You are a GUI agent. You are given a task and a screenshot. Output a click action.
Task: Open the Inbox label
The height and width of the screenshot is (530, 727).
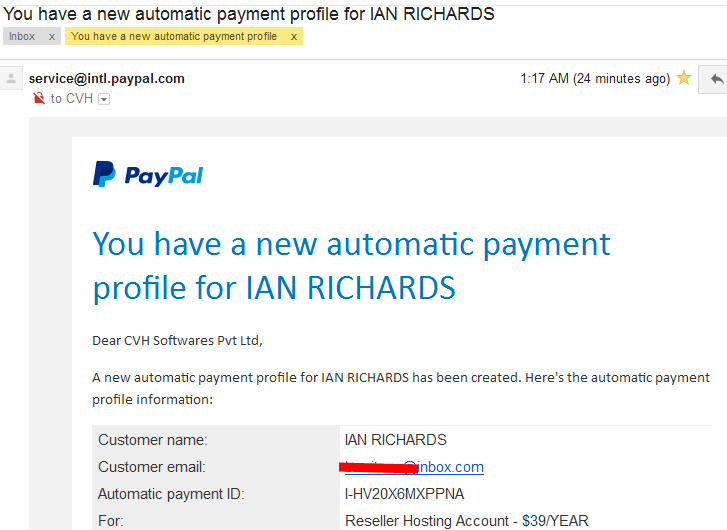pyautogui.click(x=22, y=36)
